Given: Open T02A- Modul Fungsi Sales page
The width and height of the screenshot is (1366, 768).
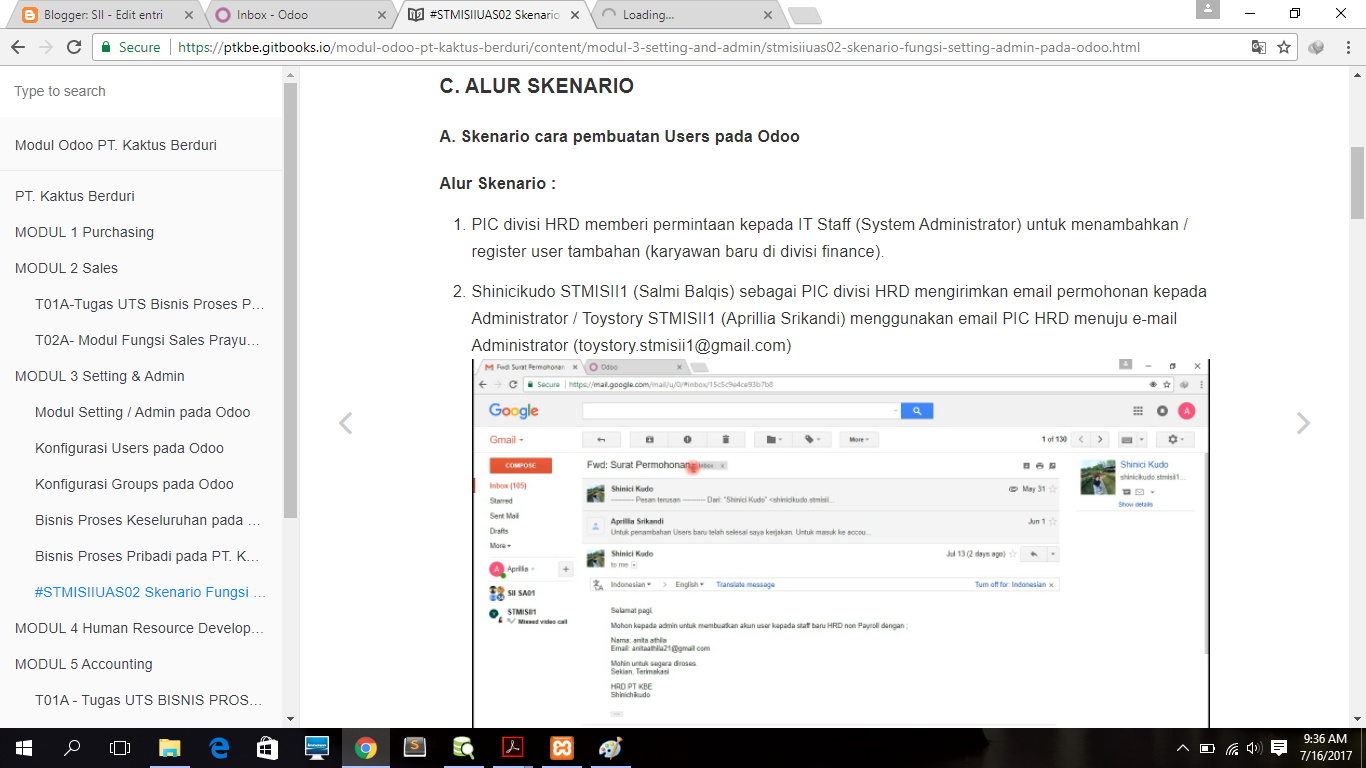Looking at the screenshot, I should point(148,340).
